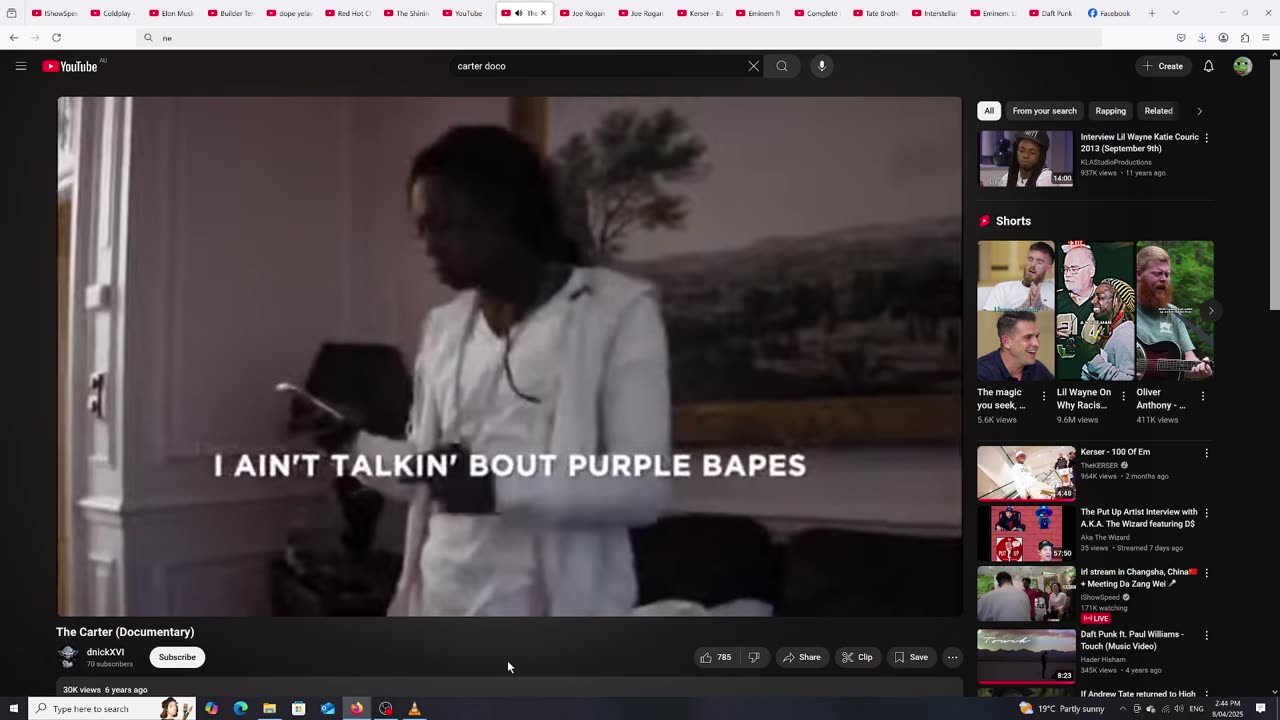Expand the list all tabs chevron
The width and height of the screenshot is (1280, 720).
[x=1175, y=13]
